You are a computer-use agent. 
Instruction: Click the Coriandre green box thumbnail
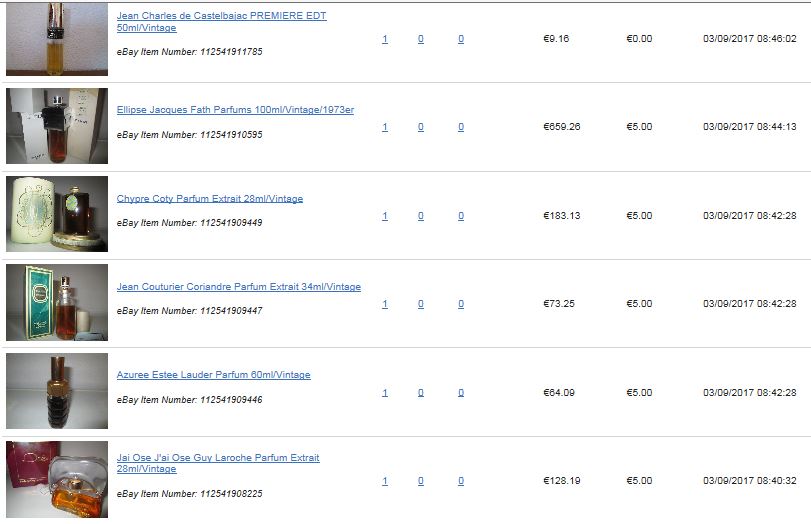pyautogui.click(x=57, y=302)
